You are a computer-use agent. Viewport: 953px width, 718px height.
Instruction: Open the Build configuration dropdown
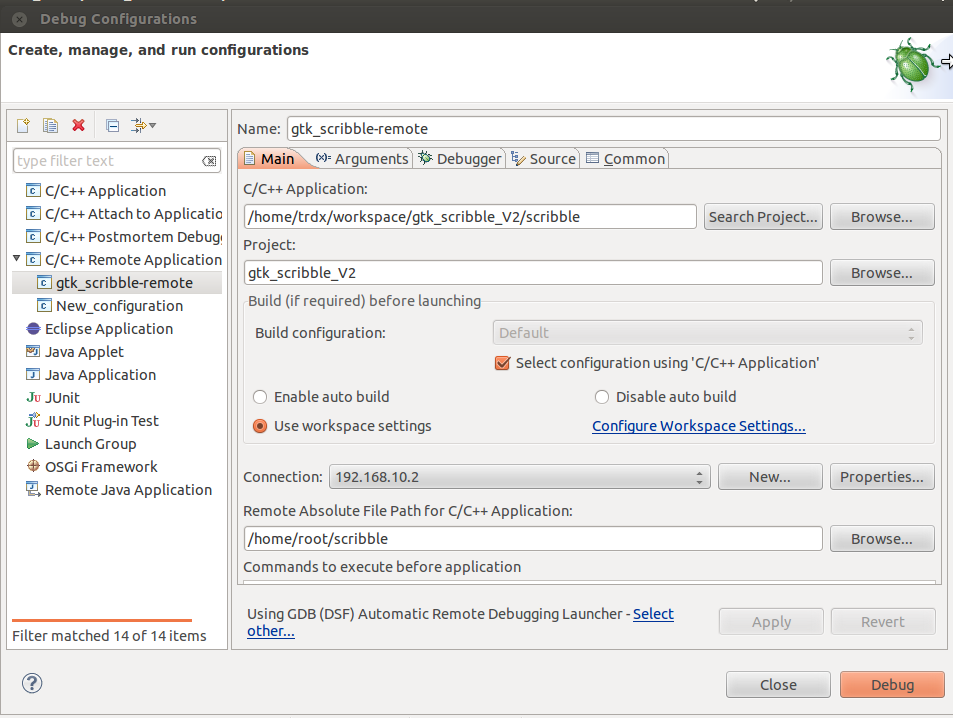(x=707, y=333)
